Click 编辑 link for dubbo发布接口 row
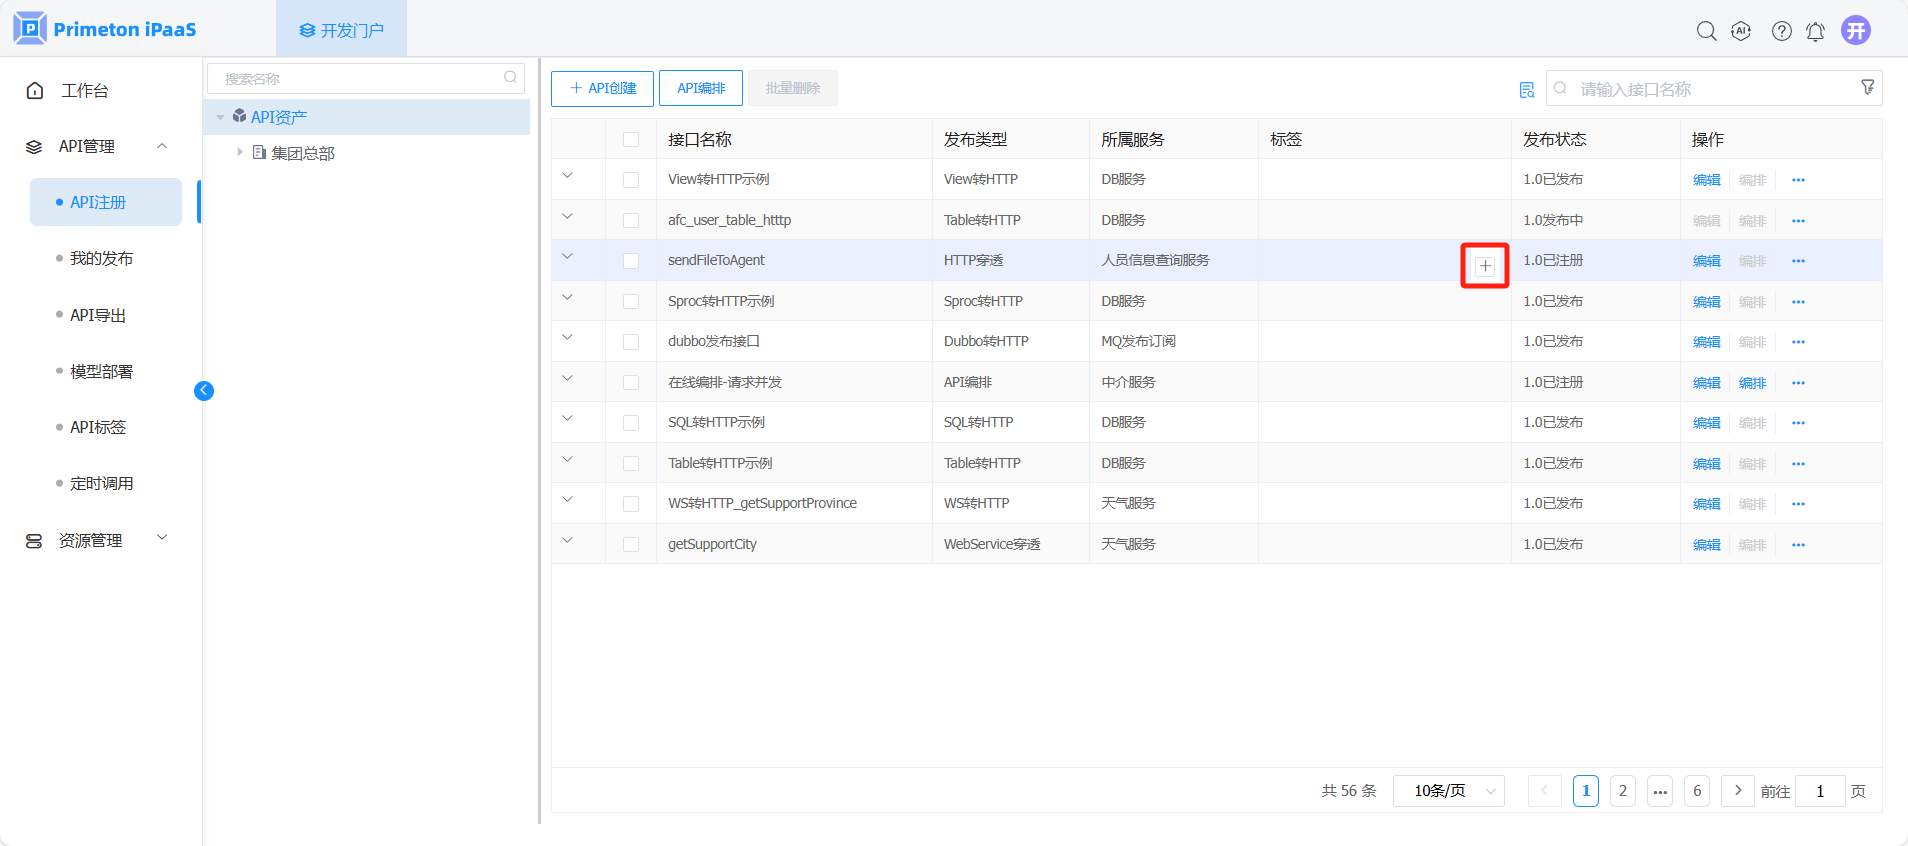The image size is (1908, 846). [x=1706, y=342]
